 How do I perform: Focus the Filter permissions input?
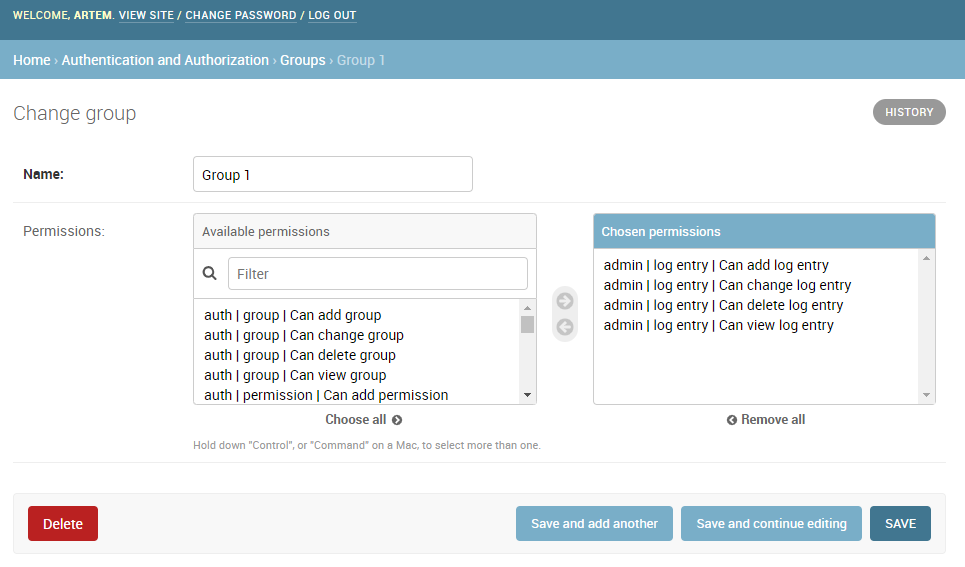378,273
